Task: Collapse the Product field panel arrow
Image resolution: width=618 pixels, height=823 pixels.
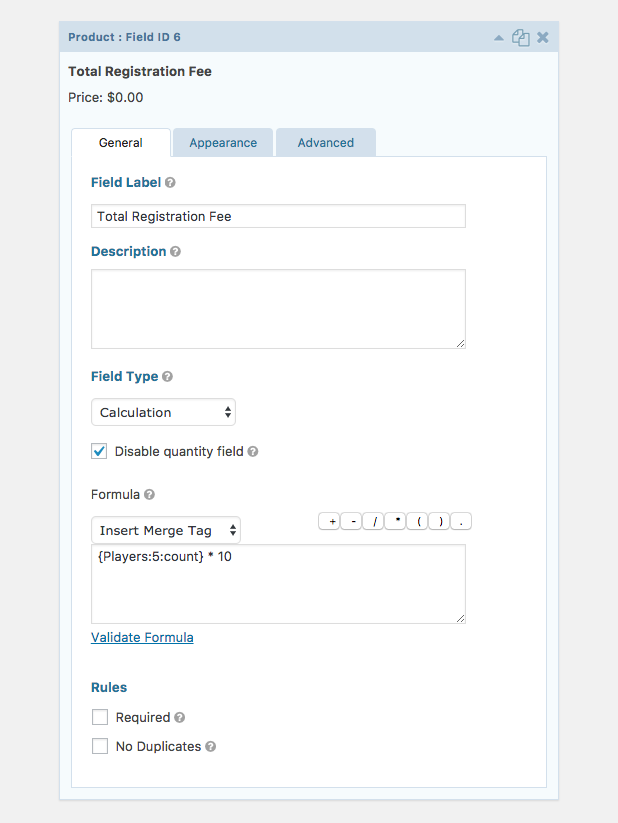Action: click(499, 38)
